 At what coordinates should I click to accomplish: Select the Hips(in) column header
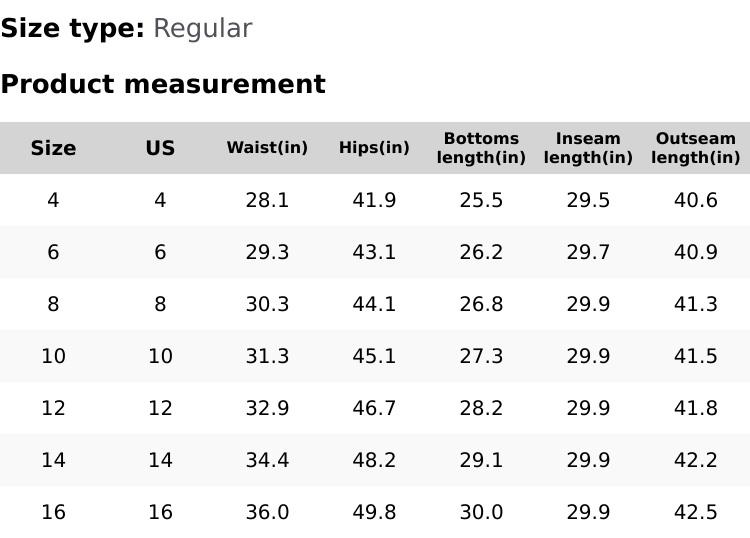[x=374, y=148]
